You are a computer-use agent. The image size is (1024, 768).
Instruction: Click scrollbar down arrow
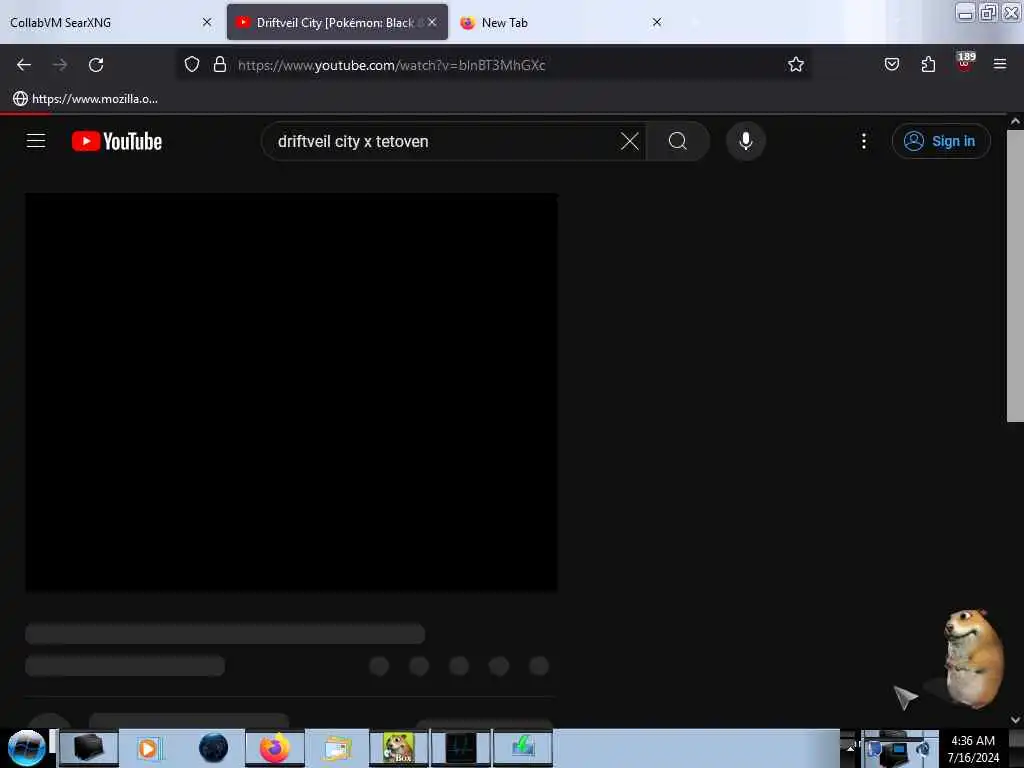(x=1015, y=720)
